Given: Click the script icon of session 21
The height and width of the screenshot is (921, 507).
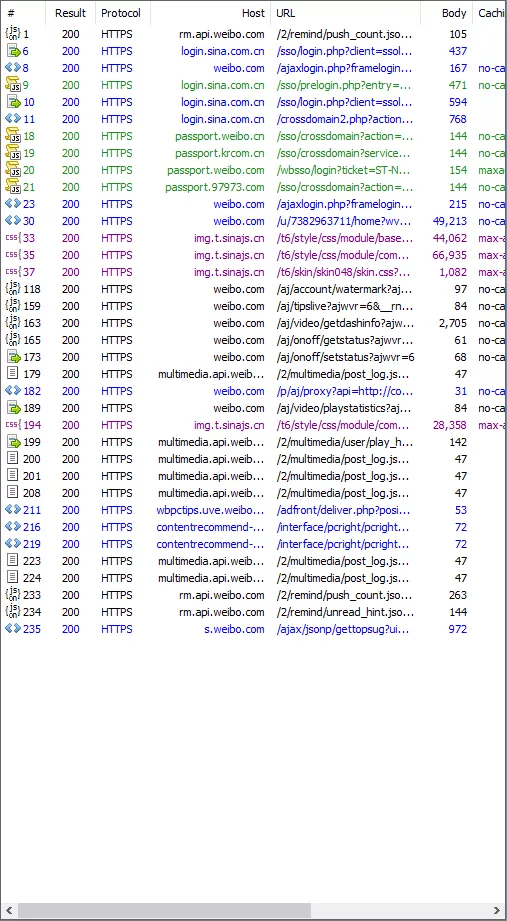Looking at the screenshot, I should (12, 187).
